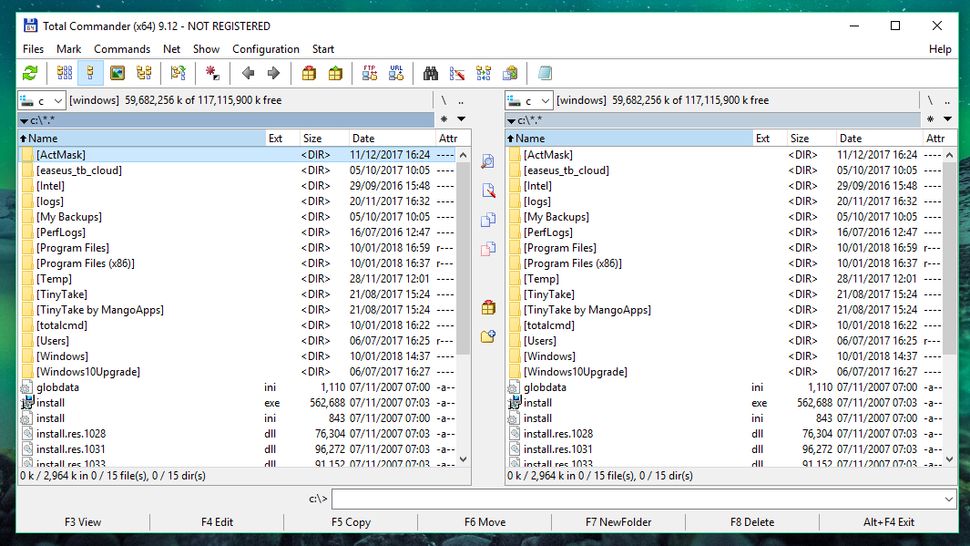Click the New folder icon between panels
Screen dimensions: 970x546
pos(488,336)
